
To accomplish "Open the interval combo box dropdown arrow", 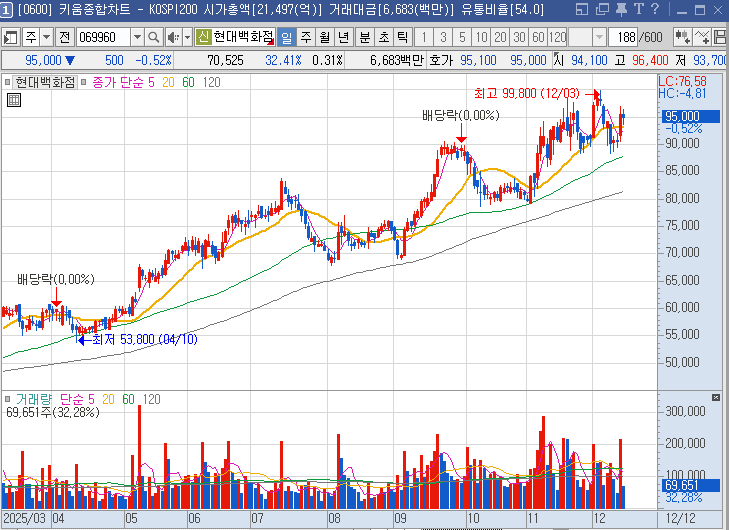I will click(600, 37).
